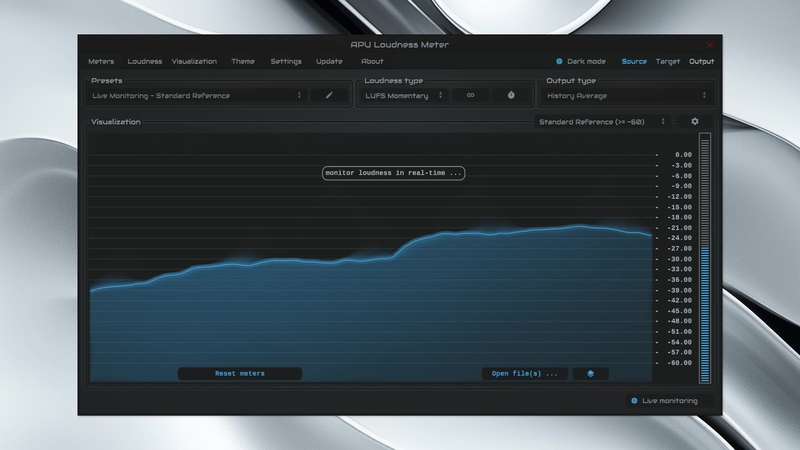Edit the preset with the pencil icon

click(x=329, y=95)
